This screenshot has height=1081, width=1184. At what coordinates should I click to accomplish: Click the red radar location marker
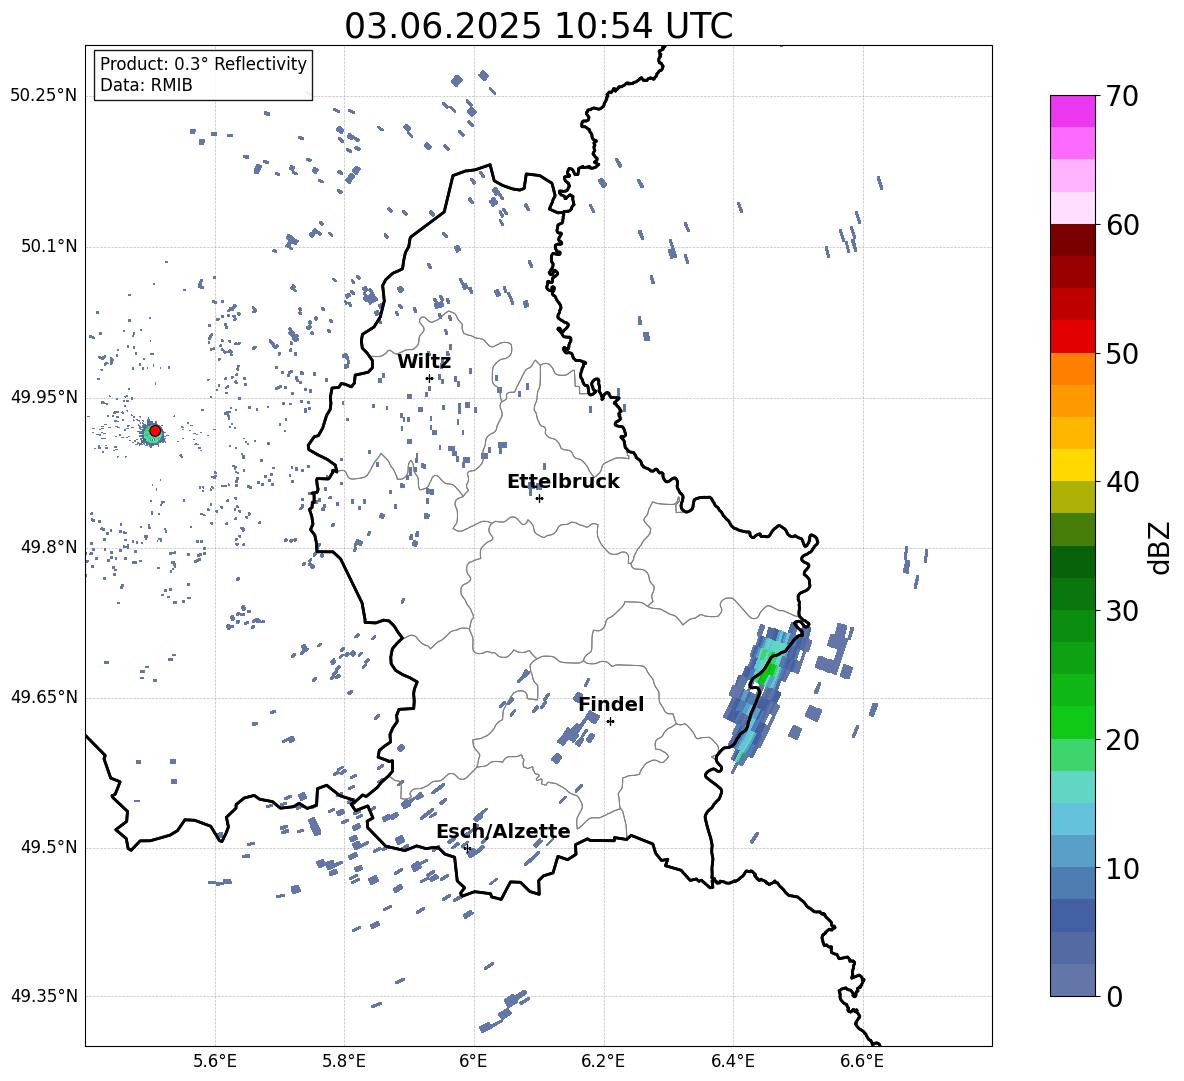(155, 431)
